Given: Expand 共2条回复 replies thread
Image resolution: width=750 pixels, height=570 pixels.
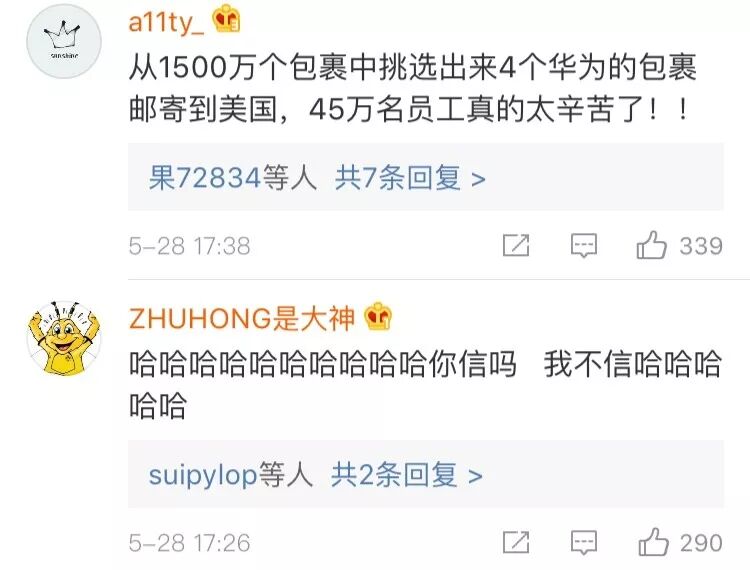Looking at the screenshot, I should [x=407, y=475].
